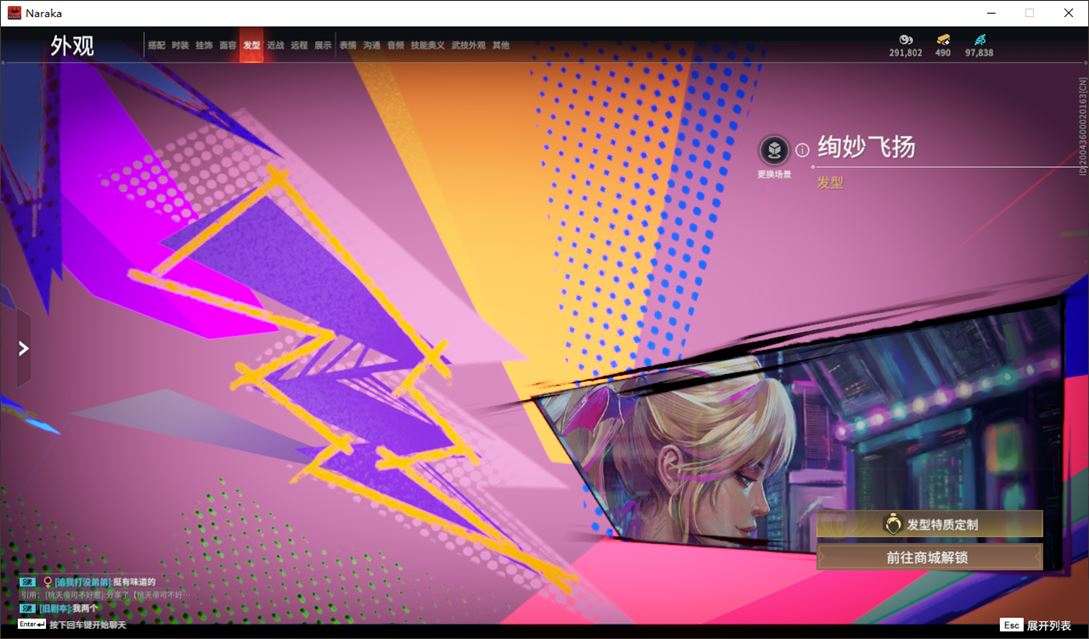Switch to the 搭配 tab

pyautogui.click(x=156, y=45)
